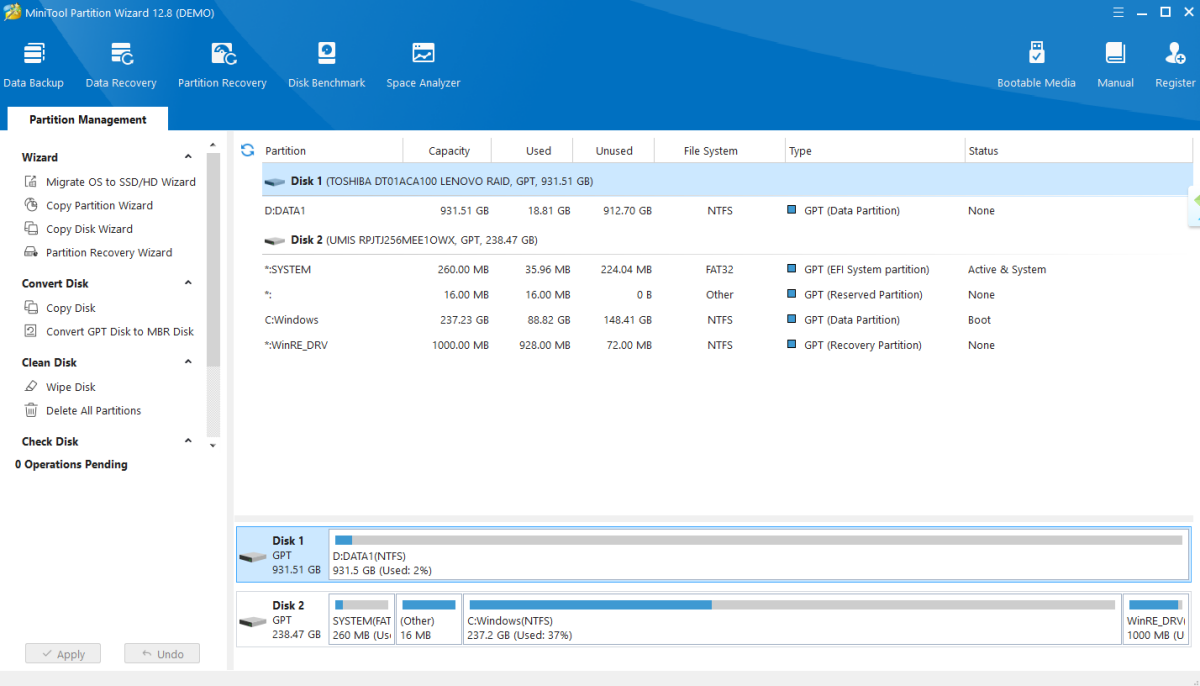Sort by the Used column header

[533, 151]
